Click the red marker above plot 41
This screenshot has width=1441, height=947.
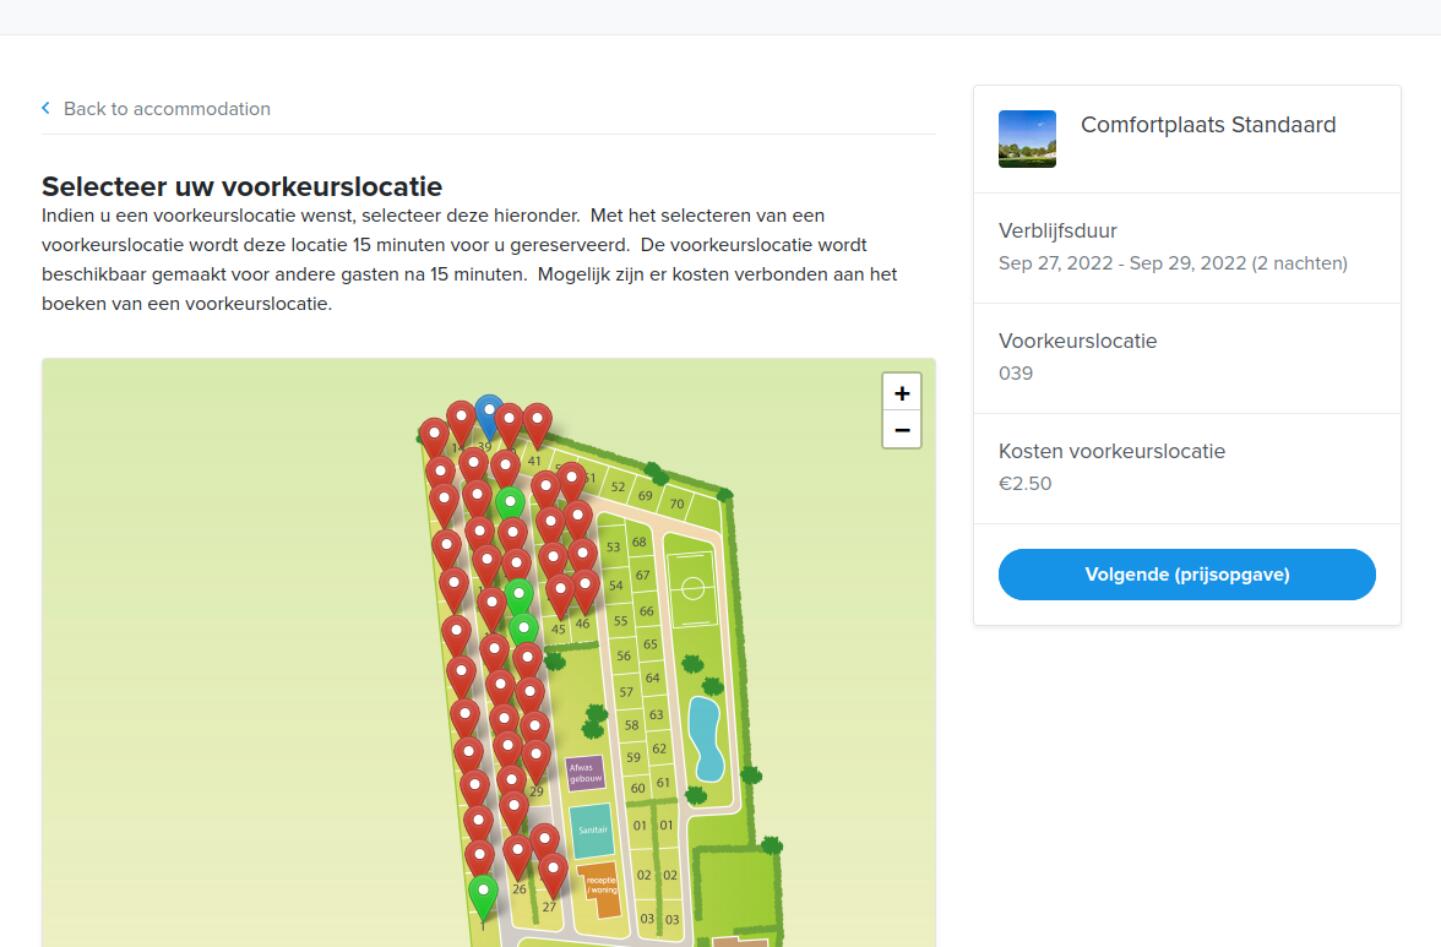point(537,422)
